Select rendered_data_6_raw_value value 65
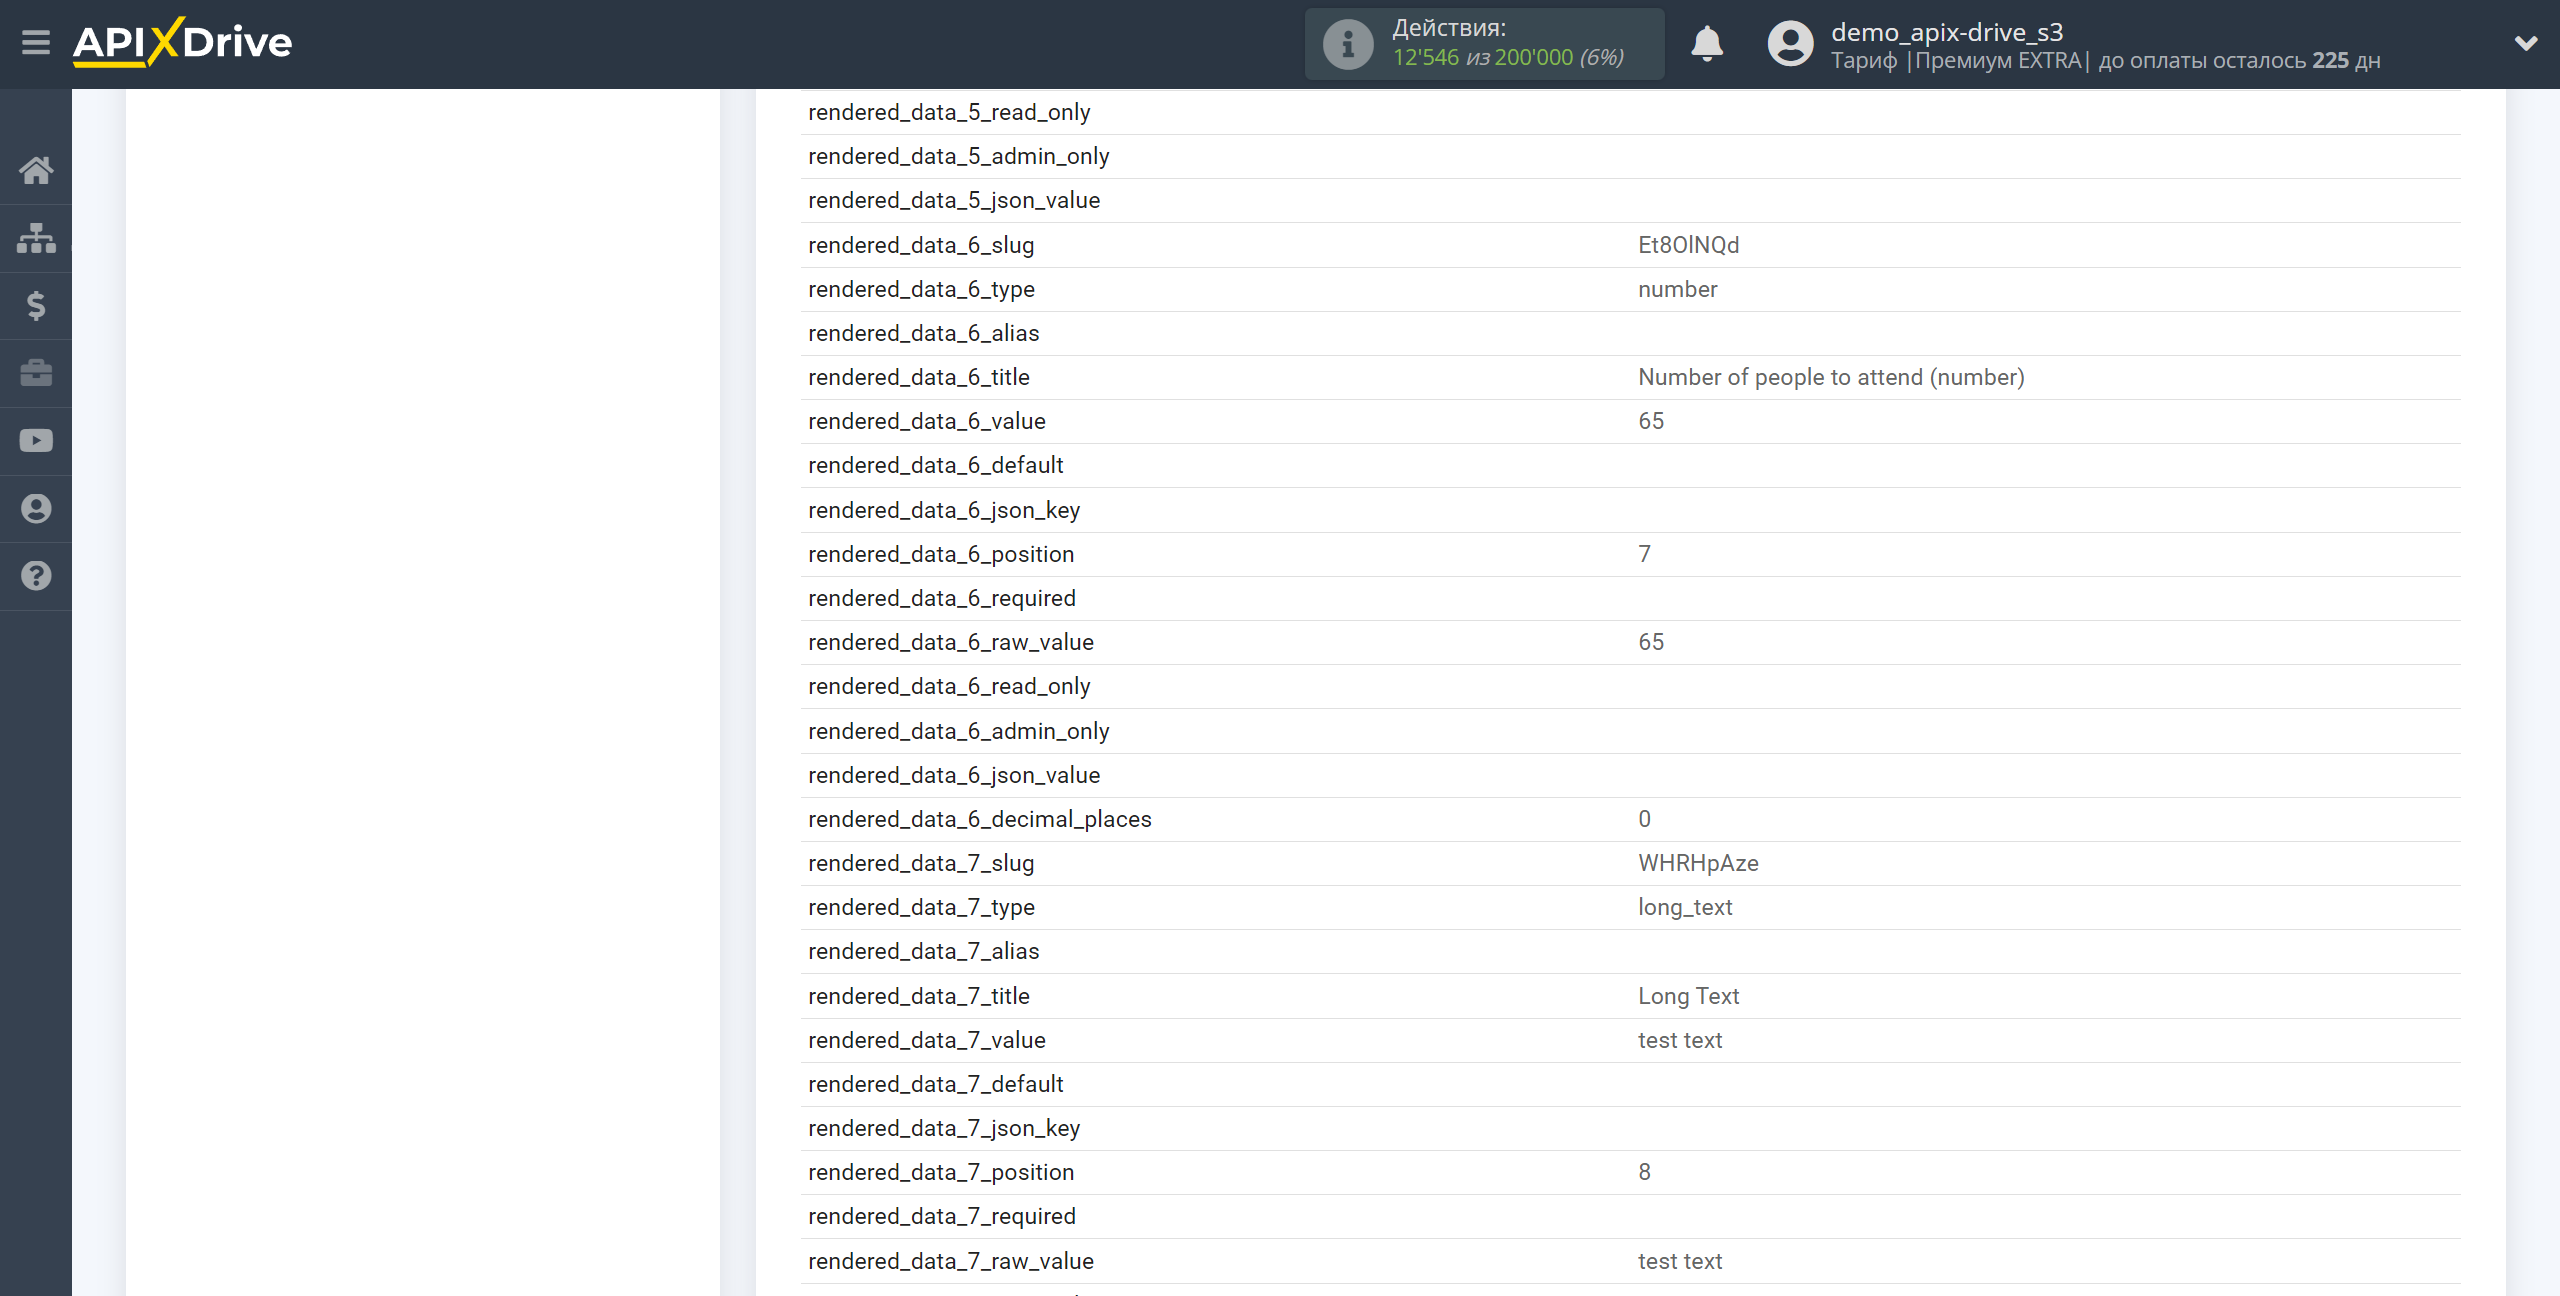Screen dimensions: 2560x1296 1651,642
